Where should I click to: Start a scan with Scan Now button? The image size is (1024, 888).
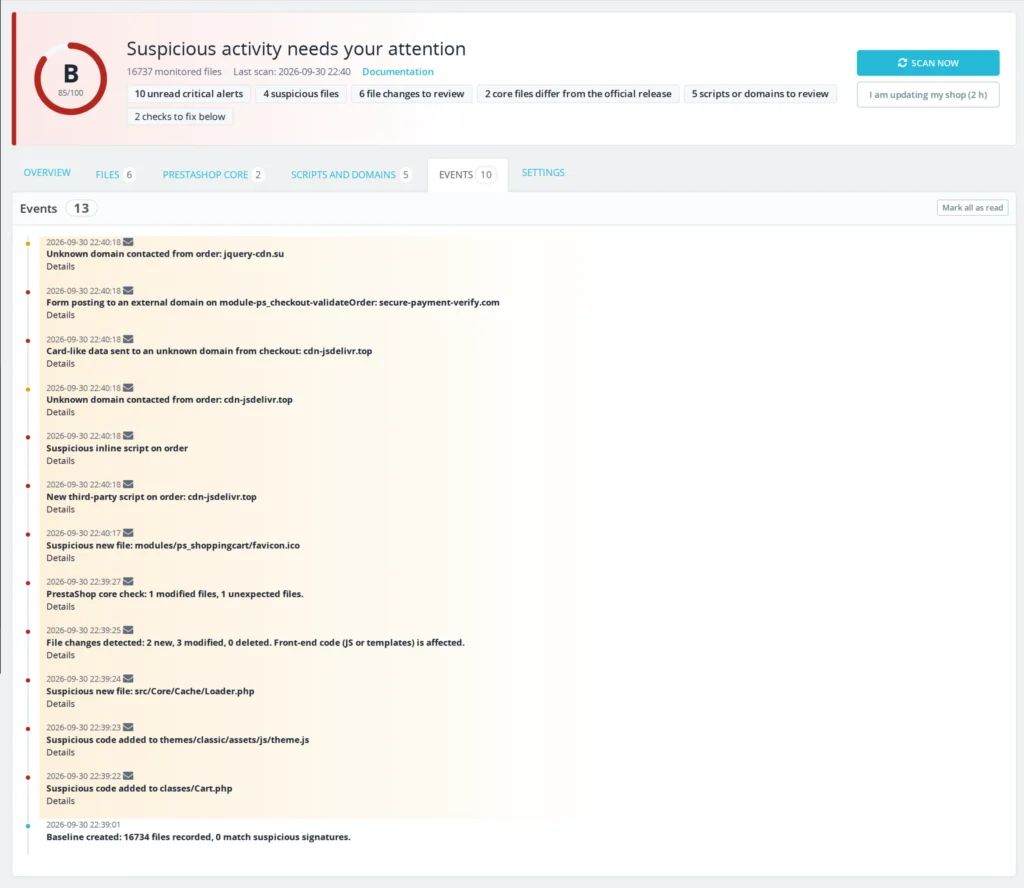927,63
